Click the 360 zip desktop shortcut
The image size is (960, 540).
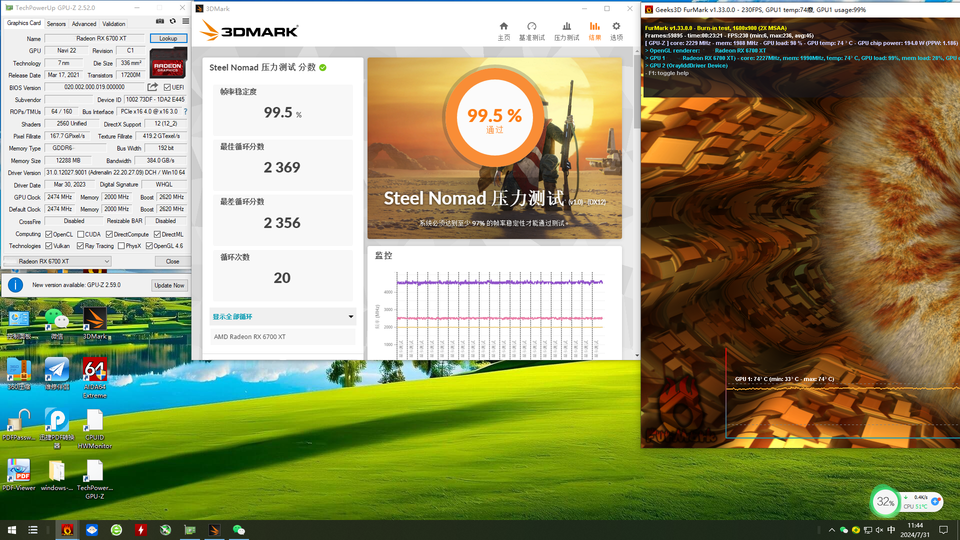point(19,374)
